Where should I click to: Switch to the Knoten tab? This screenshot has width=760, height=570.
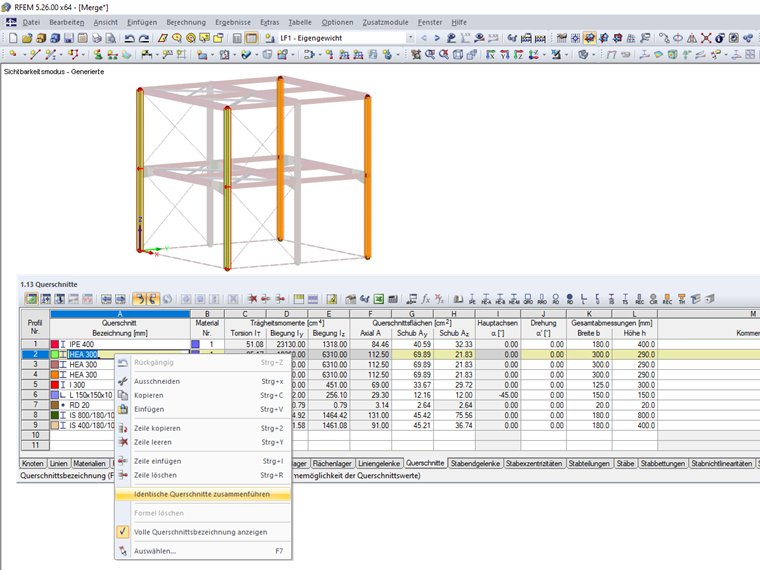[33, 463]
